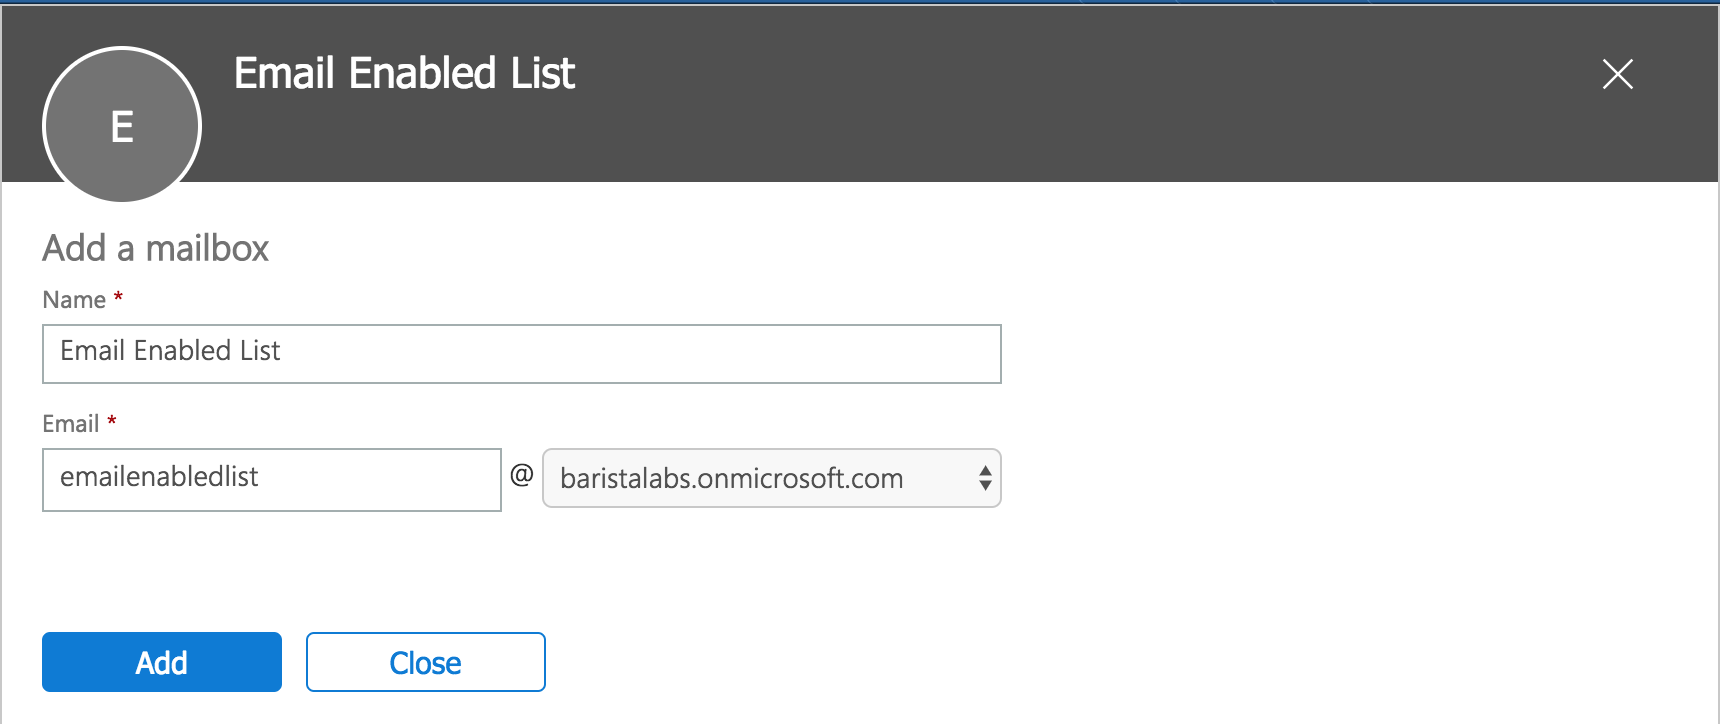Screen dimensions: 1720x724
Task: Dismiss the panel with the X icon
Action: click(1617, 74)
